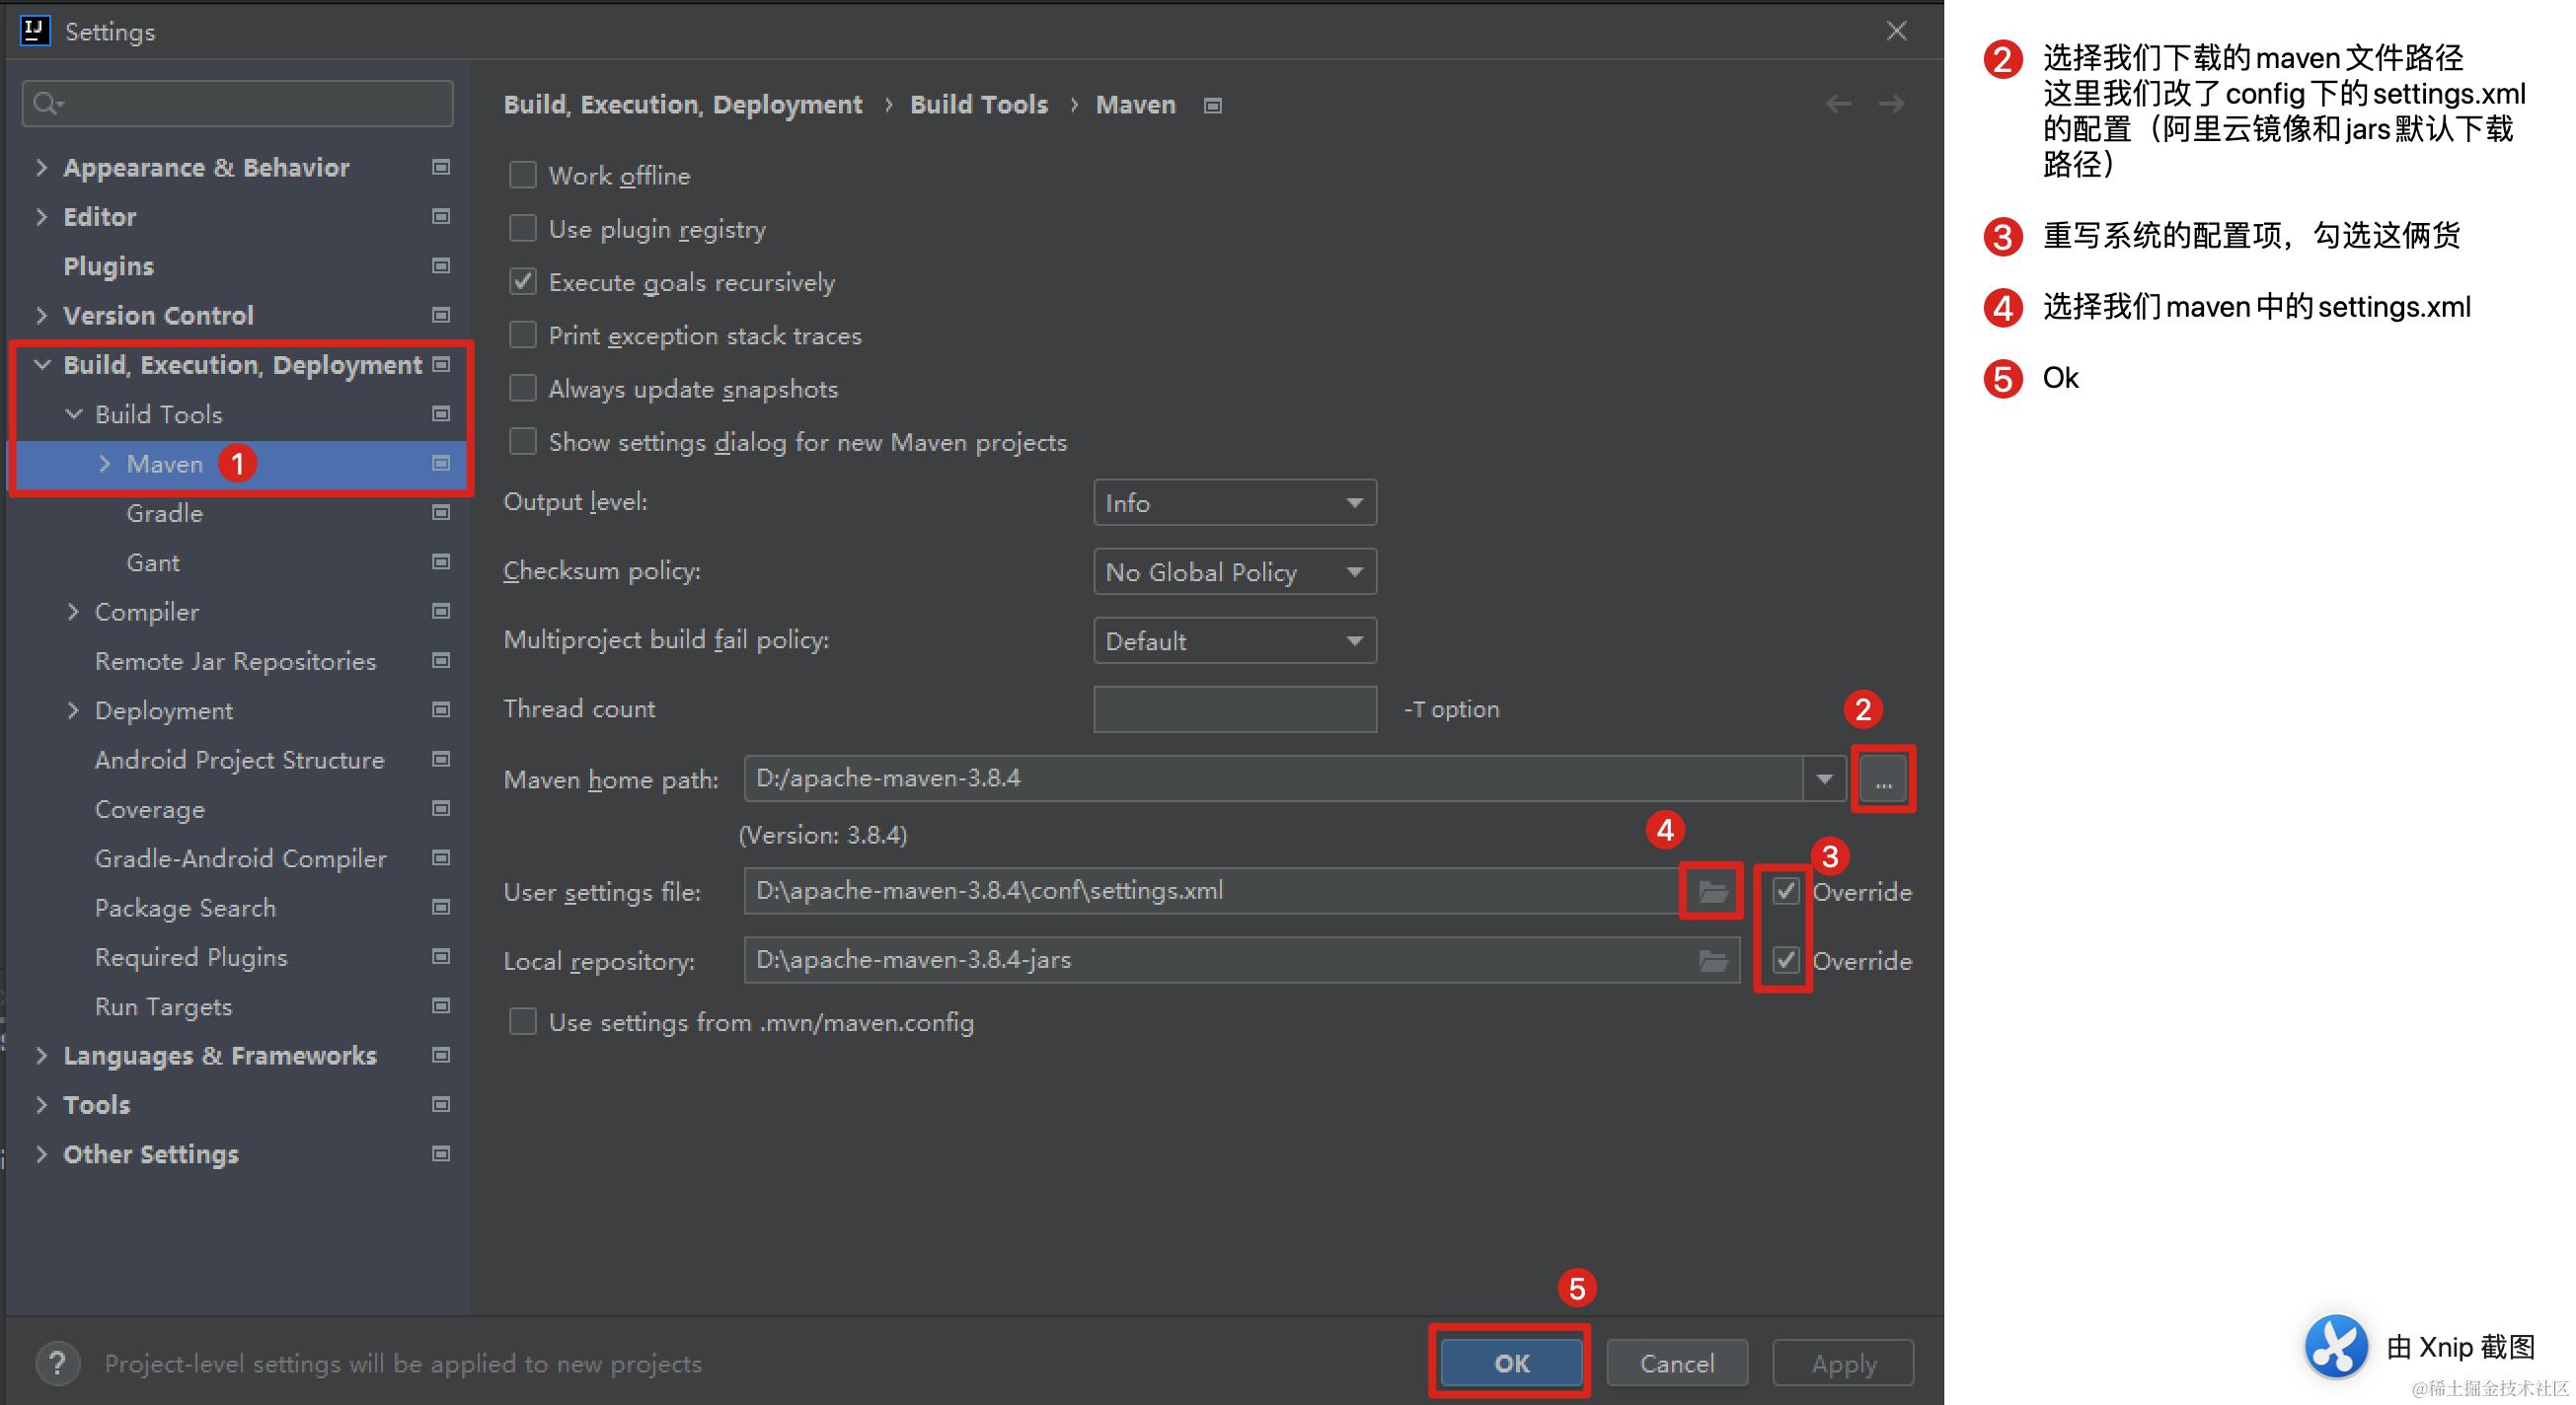Click the back navigation arrow
Image resolution: width=2576 pixels, height=1405 pixels.
point(1838,104)
